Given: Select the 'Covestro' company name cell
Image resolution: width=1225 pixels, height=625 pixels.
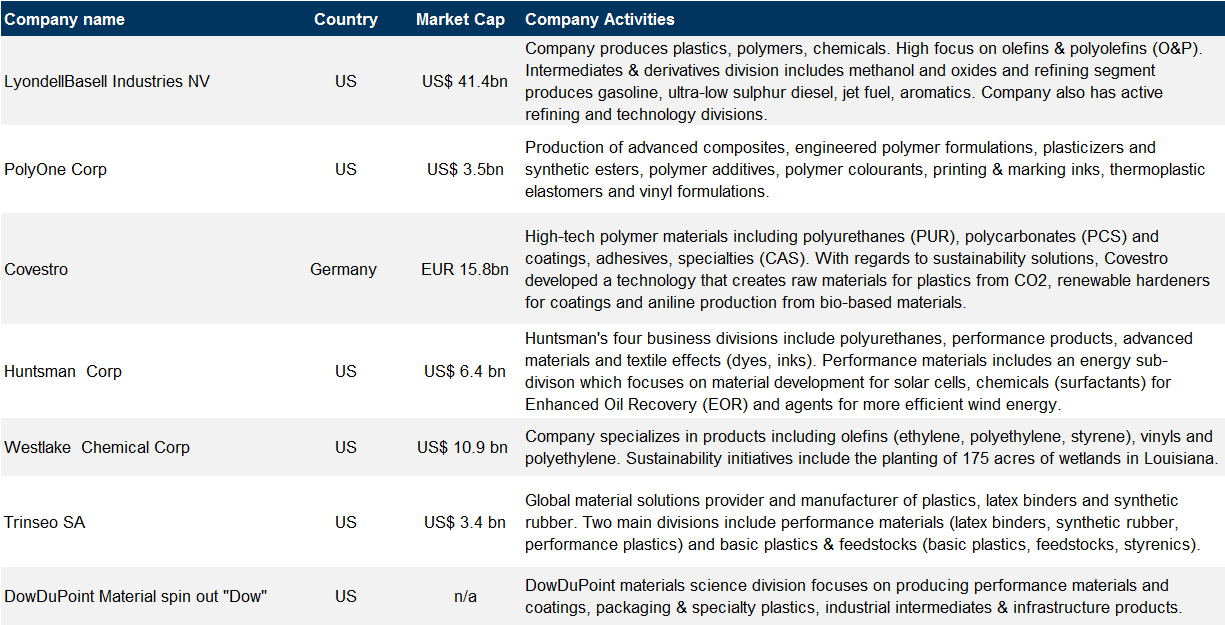Looking at the screenshot, I should (x=36, y=269).
